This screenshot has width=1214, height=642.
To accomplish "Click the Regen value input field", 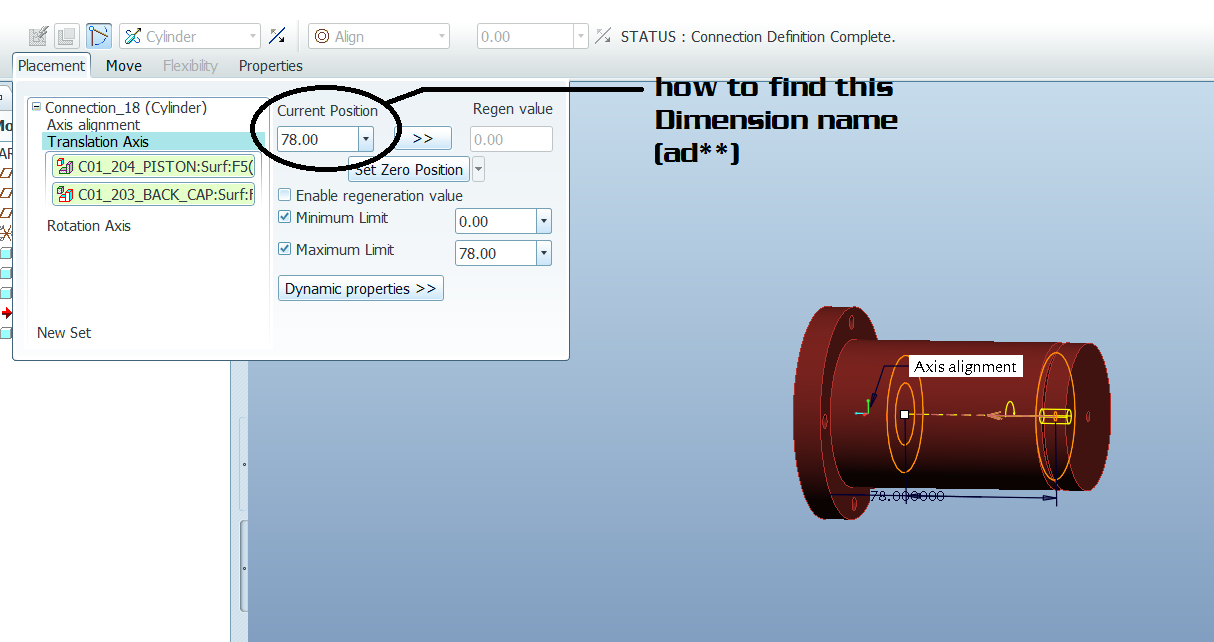I will click(x=511, y=139).
